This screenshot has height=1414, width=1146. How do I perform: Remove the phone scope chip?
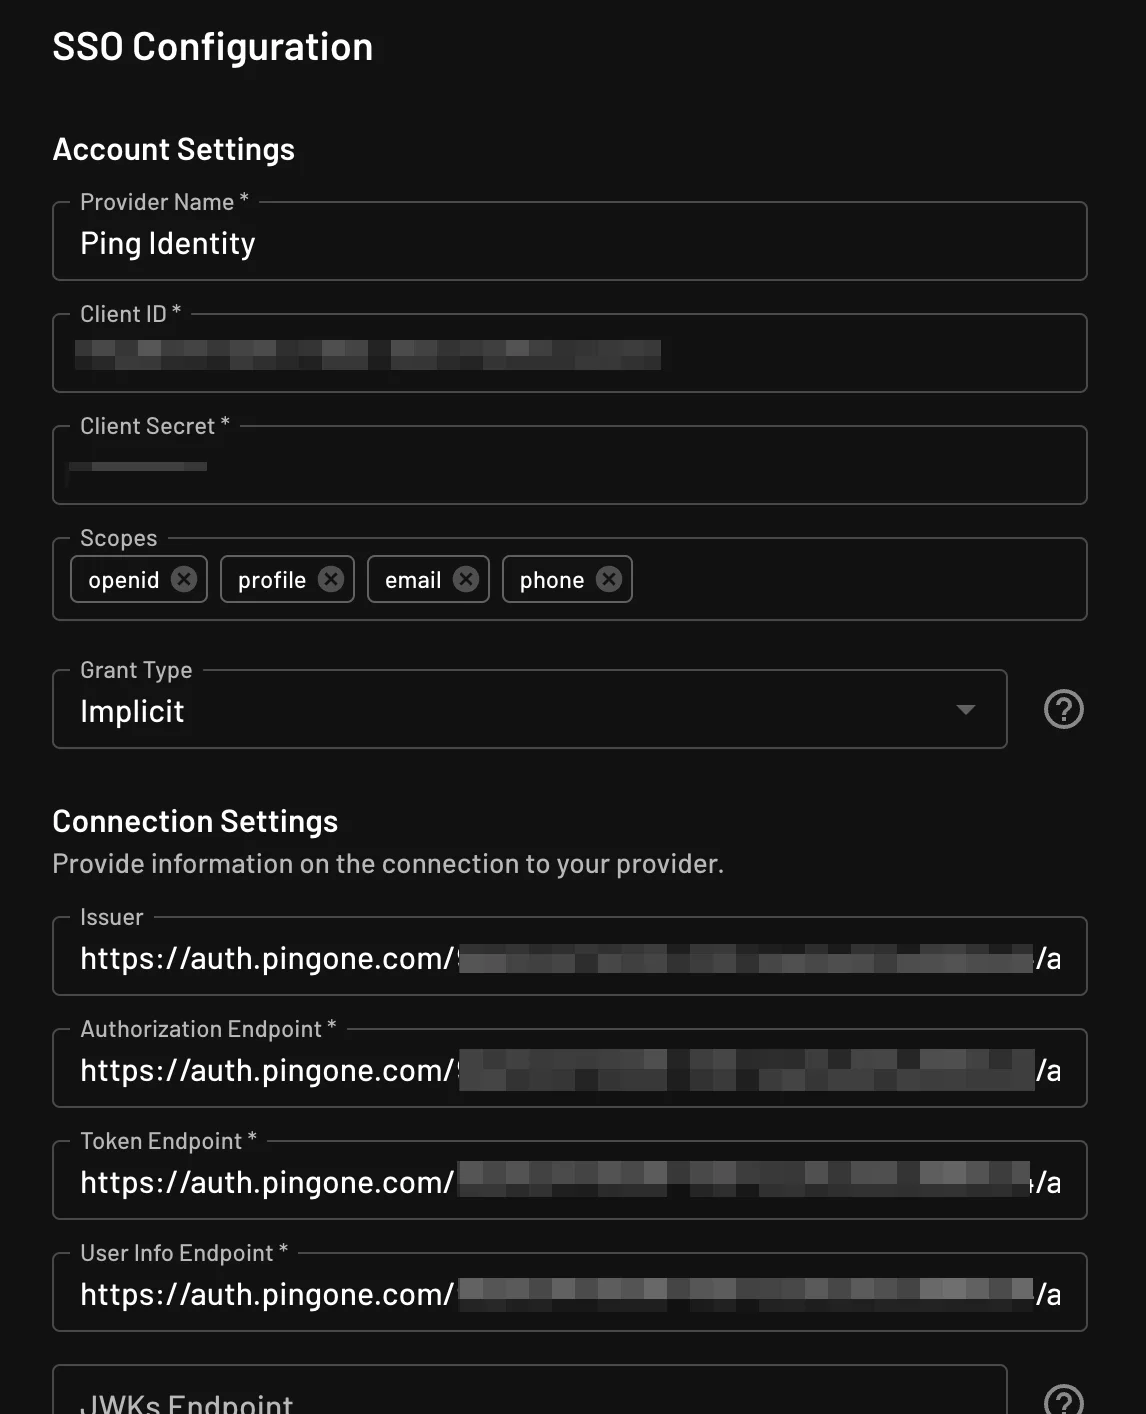(x=609, y=579)
